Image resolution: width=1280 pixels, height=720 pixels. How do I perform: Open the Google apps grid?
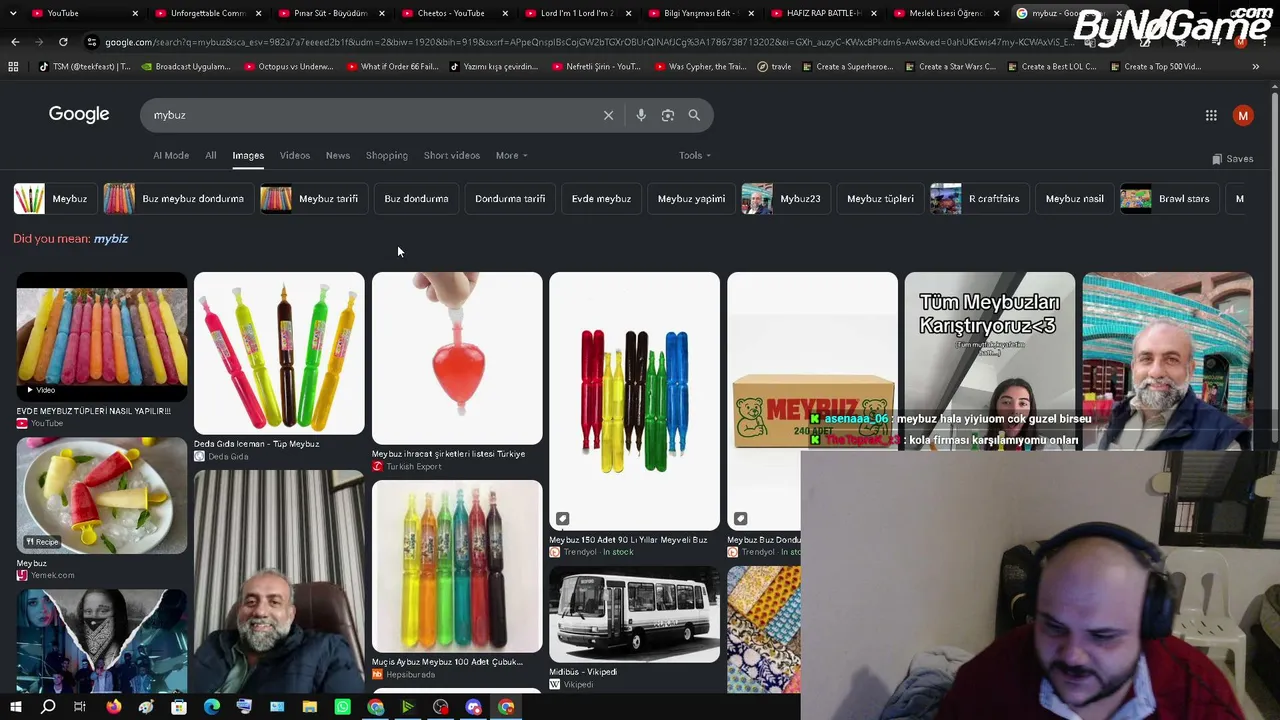pos(1211,115)
